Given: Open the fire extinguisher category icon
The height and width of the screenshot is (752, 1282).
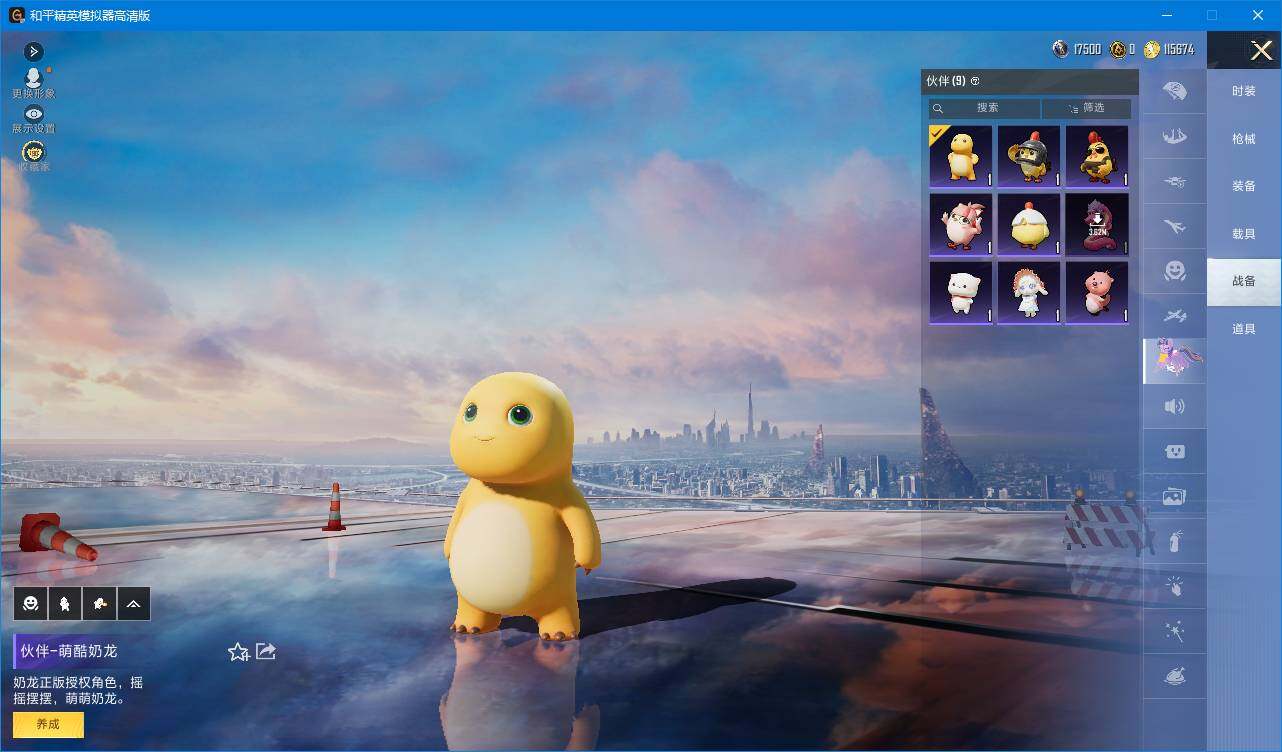Looking at the screenshot, I should tap(1175, 541).
